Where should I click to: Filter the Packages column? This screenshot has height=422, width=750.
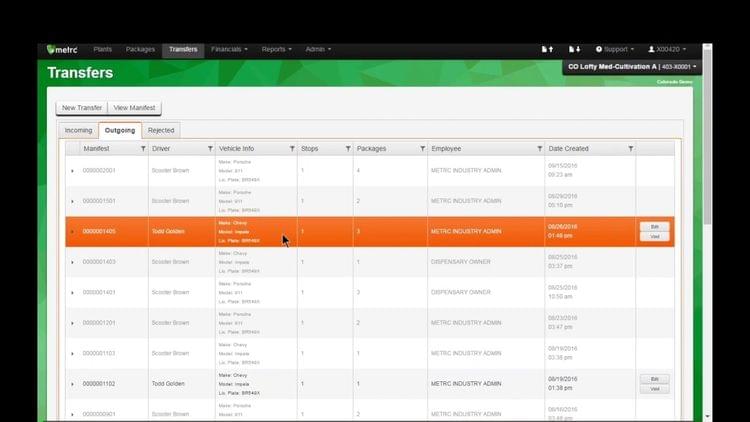click(x=422, y=149)
